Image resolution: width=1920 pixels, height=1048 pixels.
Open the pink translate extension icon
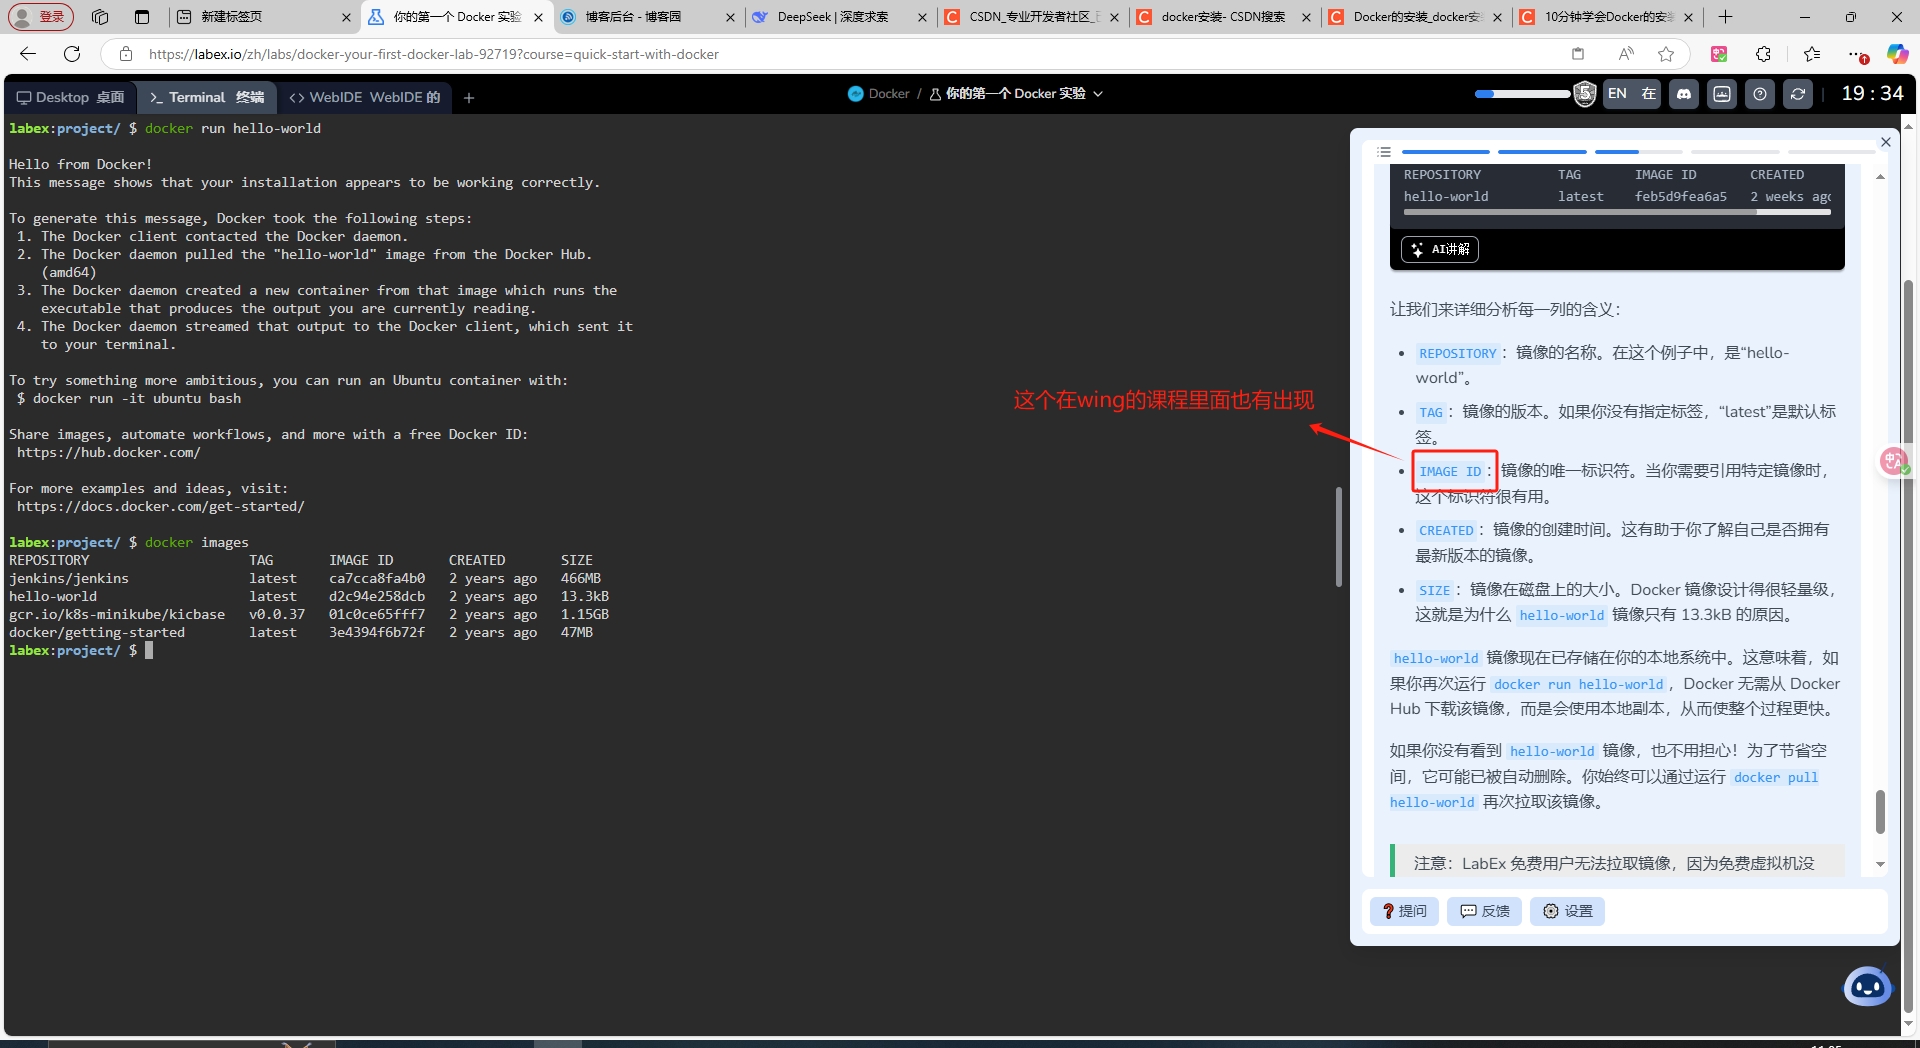pyautogui.click(x=1719, y=54)
